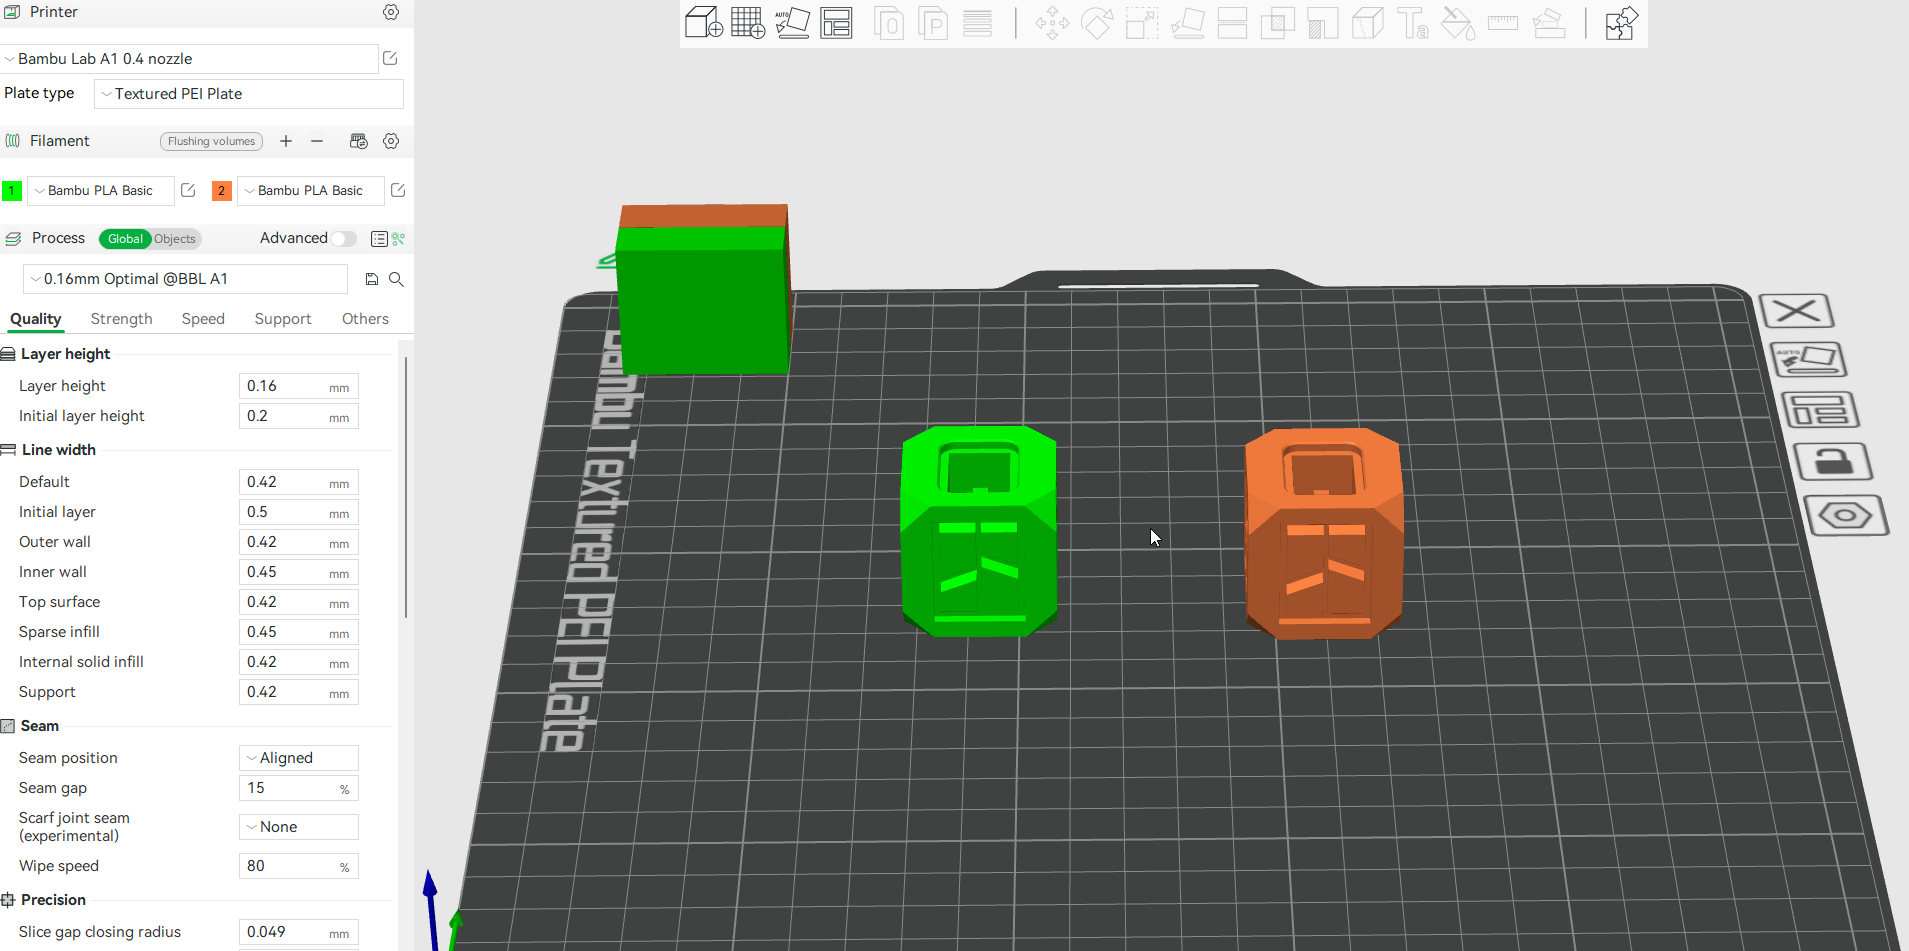Image resolution: width=1909 pixels, height=951 pixels.
Task: Click the orange filament 2 color swatch
Action: point(222,190)
